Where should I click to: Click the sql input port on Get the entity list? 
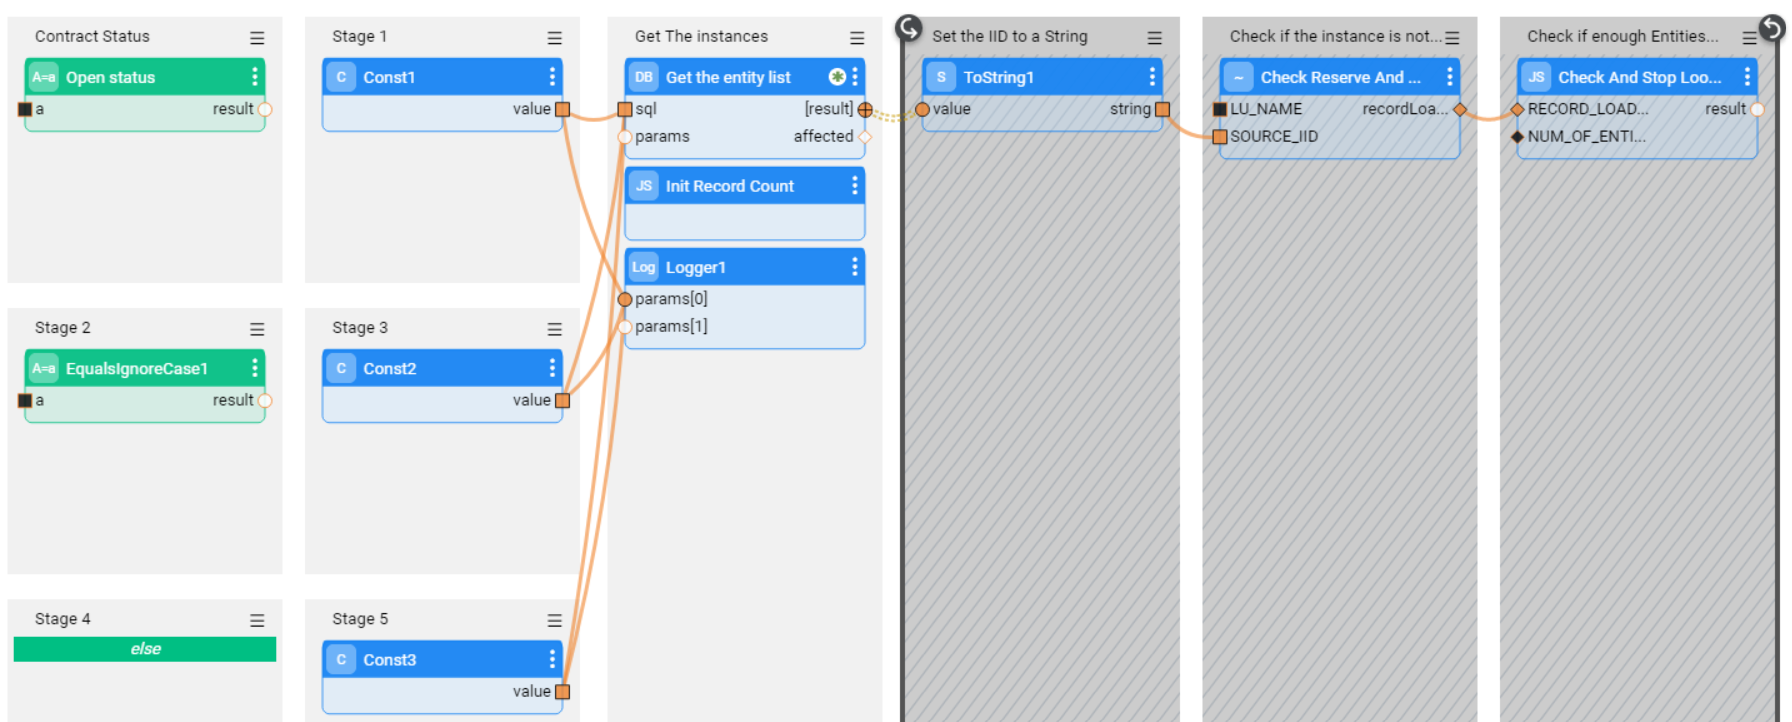(x=625, y=109)
